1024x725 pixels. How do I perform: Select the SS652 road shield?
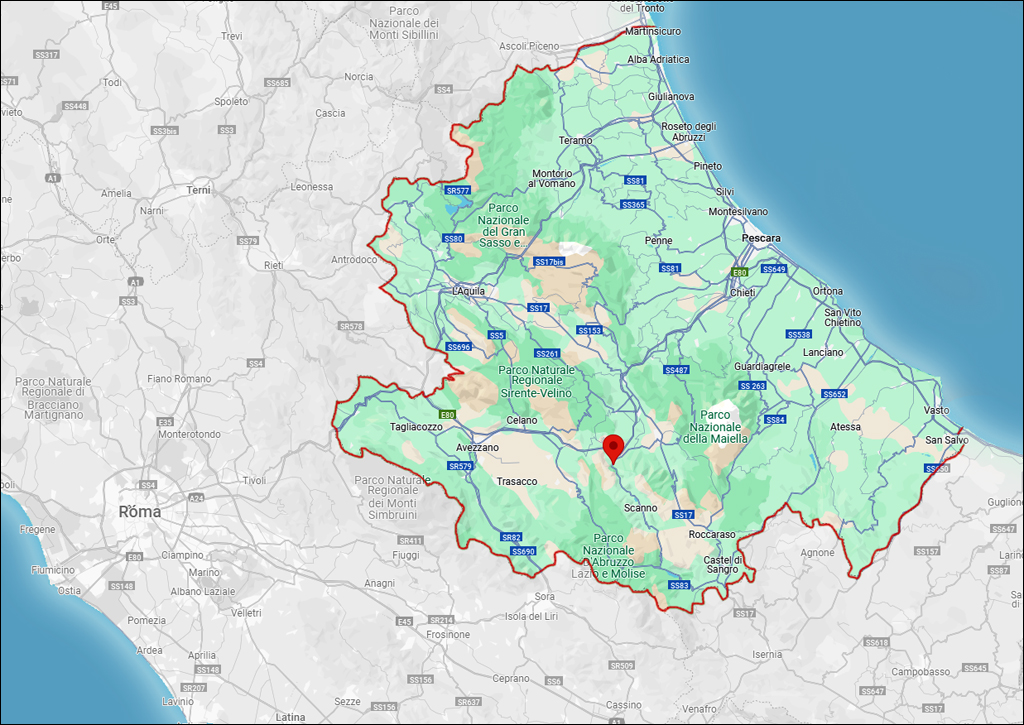click(x=835, y=394)
